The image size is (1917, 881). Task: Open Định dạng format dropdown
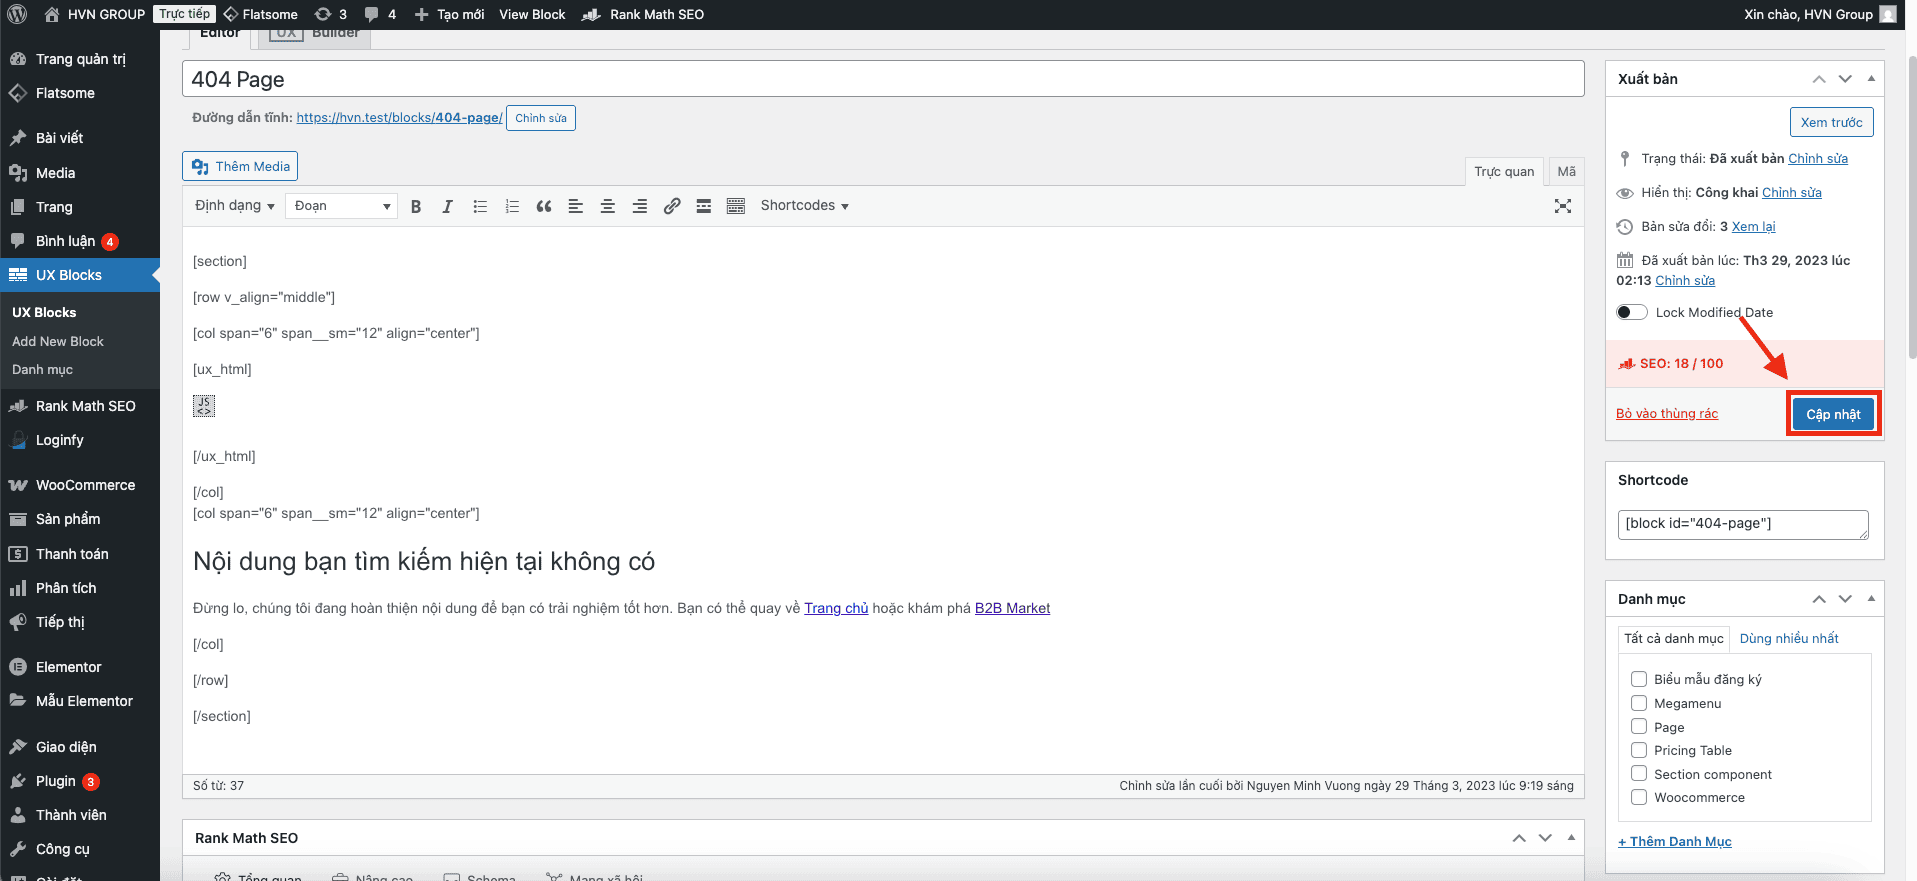(x=235, y=206)
